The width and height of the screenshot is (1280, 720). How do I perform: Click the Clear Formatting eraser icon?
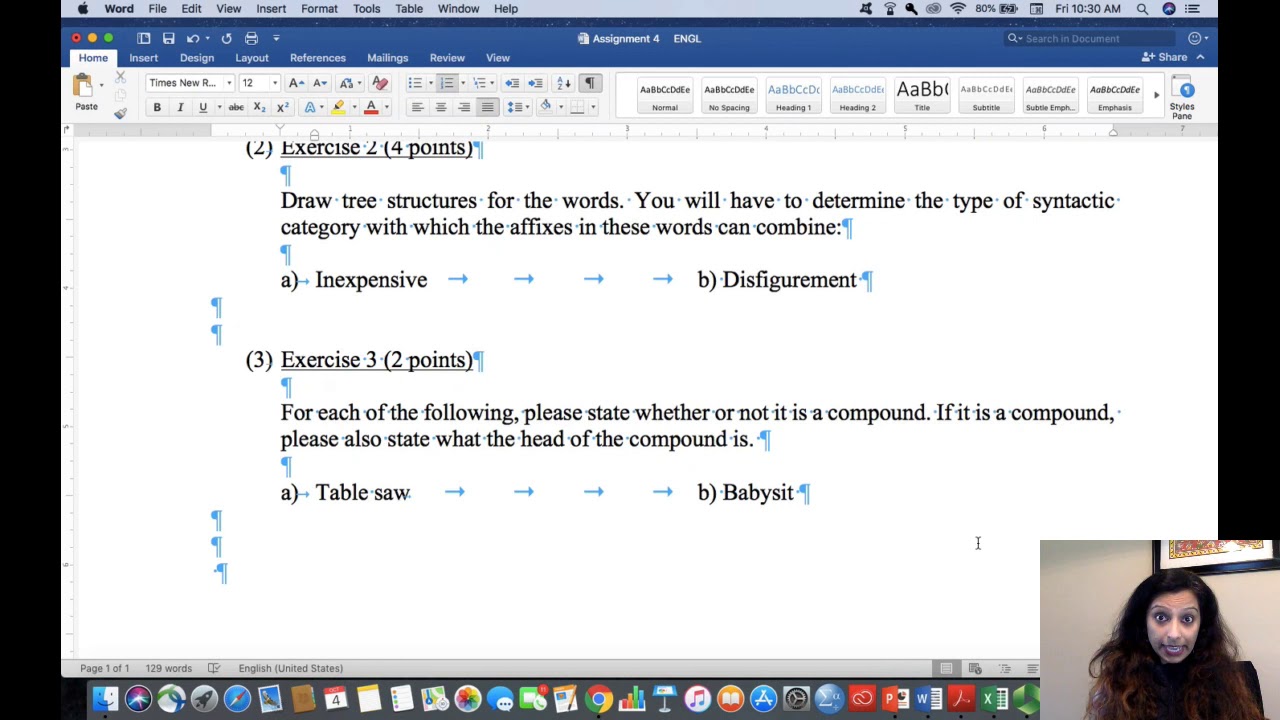[x=380, y=83]
